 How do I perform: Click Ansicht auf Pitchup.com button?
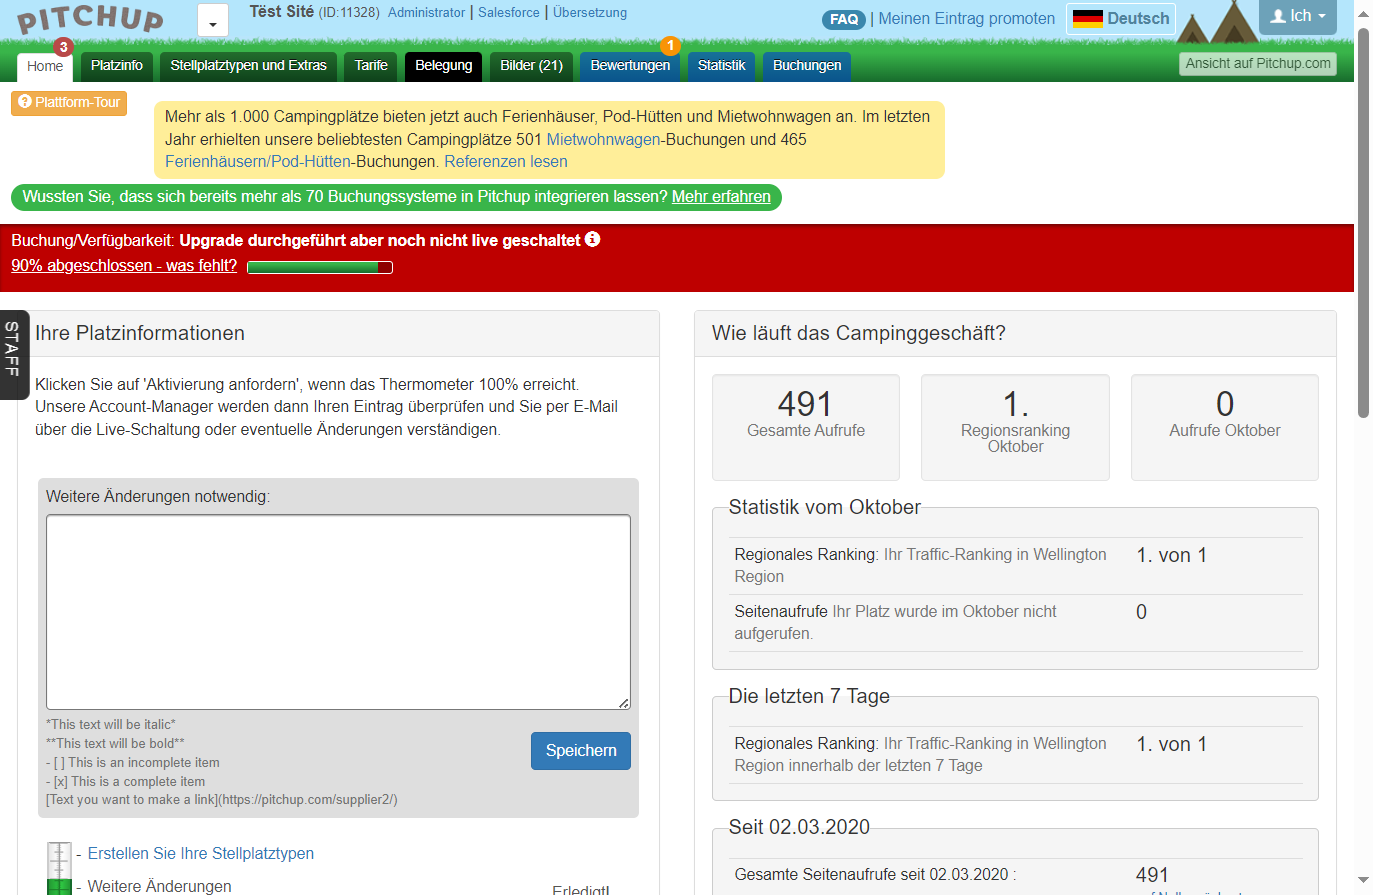click(x=1258, y=64)
